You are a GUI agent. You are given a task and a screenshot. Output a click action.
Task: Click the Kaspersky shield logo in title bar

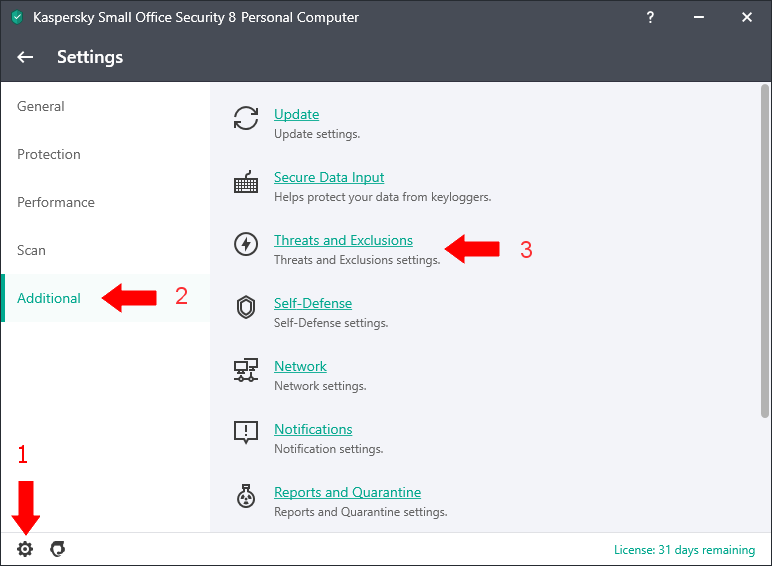coord(17,17)
